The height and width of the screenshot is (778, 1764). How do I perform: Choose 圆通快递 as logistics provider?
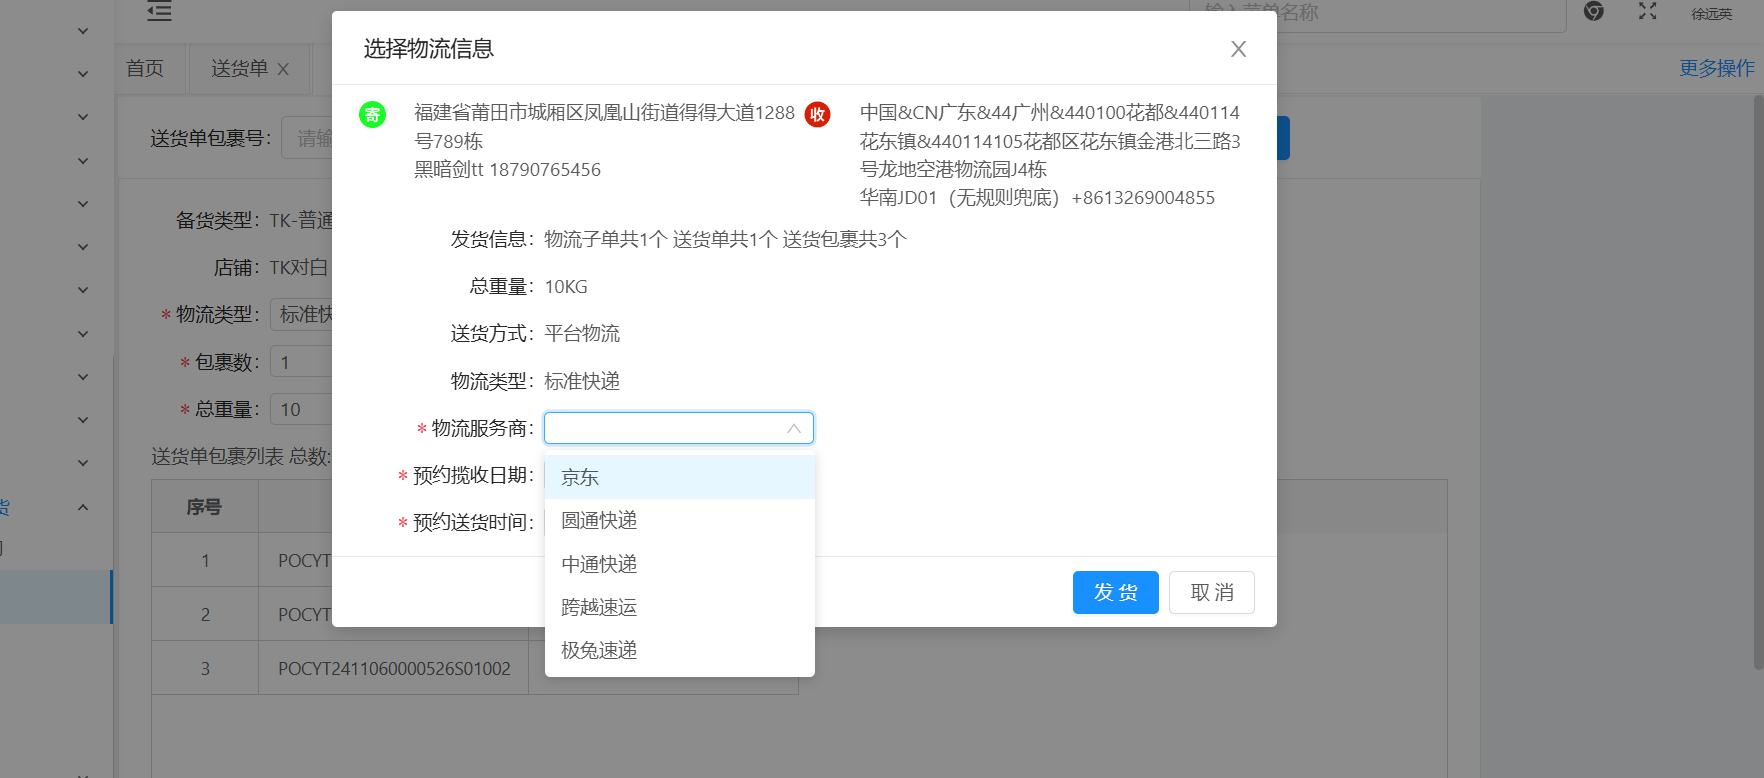[x=599, y=520]
